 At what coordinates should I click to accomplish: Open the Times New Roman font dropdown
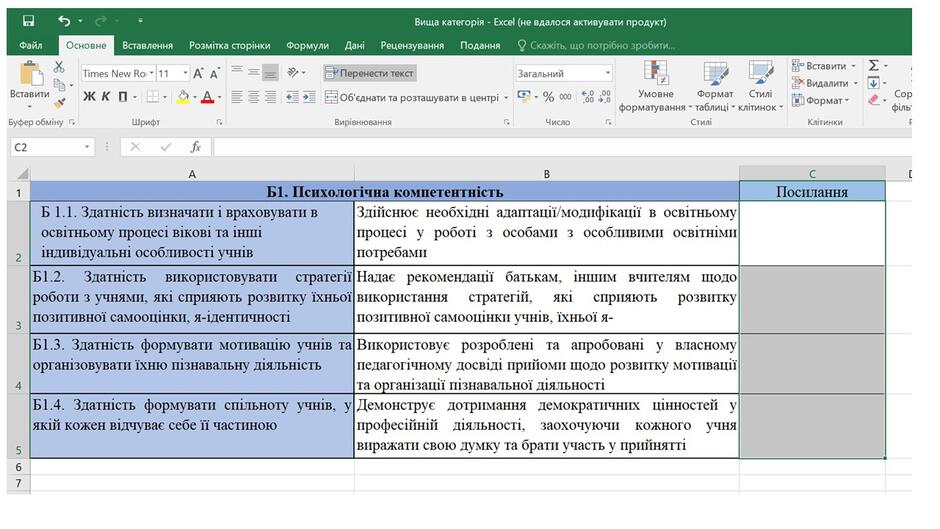(152, 73)
